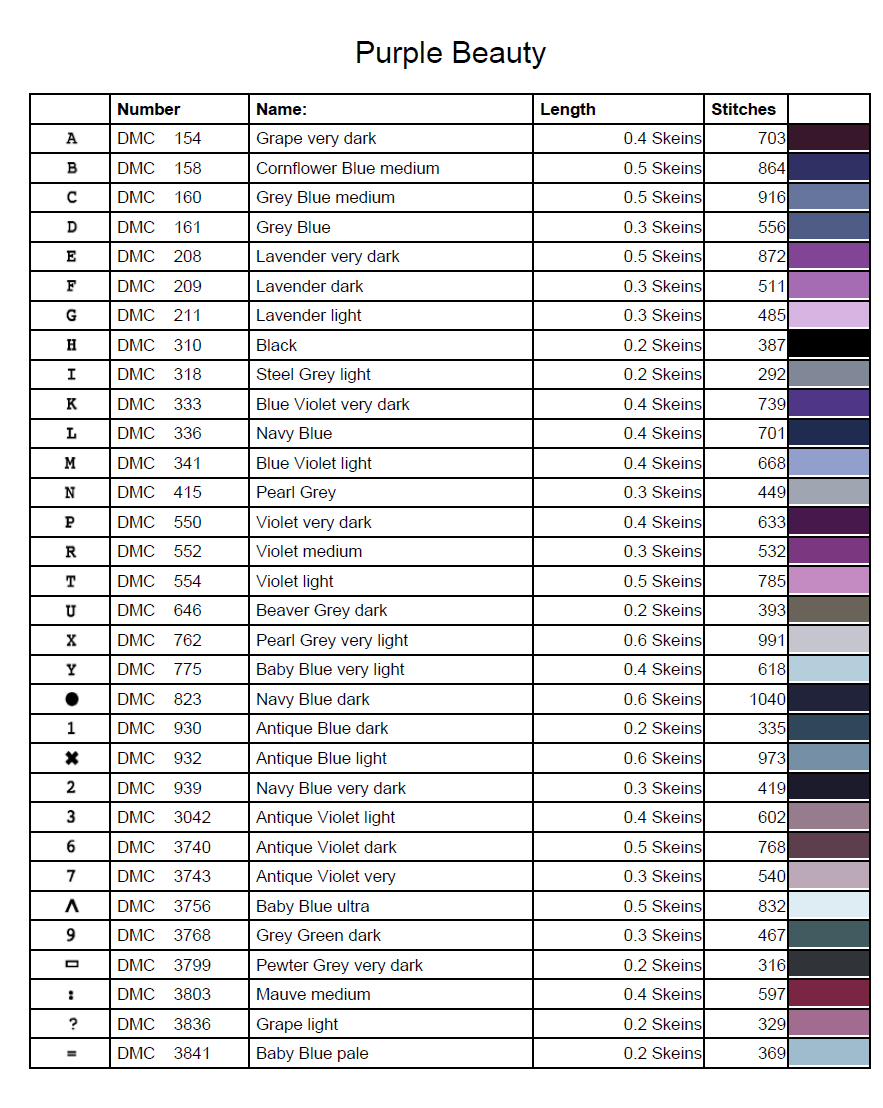Screen dimensions: 883x1108
Task: Select the colon symbol for Mauve medium
Action: [71, 994]
